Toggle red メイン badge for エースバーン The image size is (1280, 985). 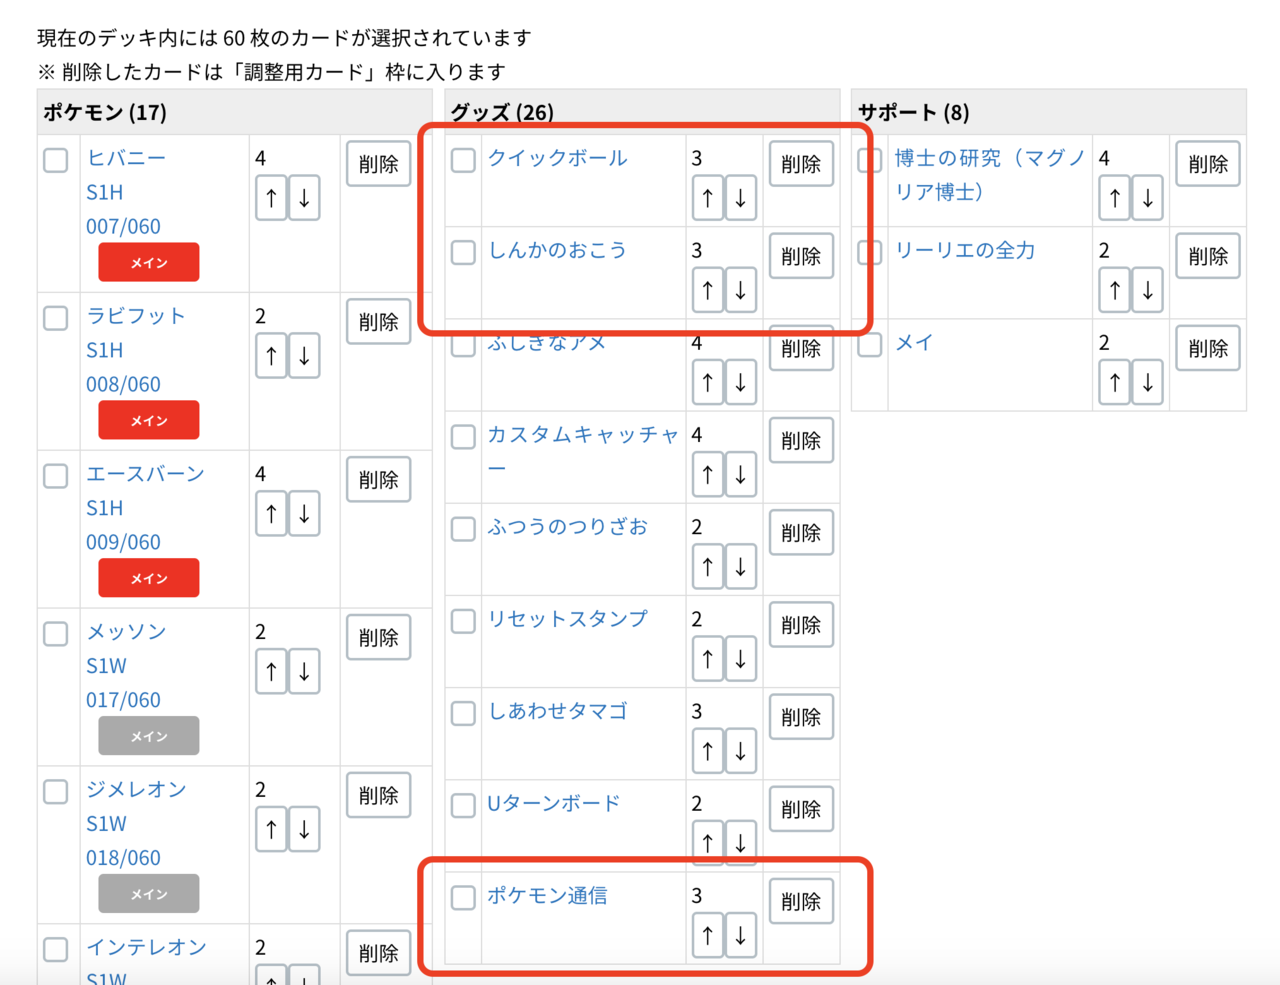[148, 578]
